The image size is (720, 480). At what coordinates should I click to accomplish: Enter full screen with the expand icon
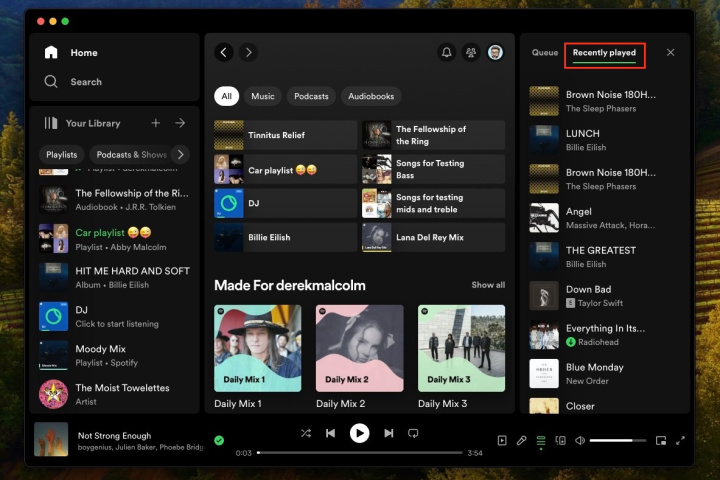point(681,440)
